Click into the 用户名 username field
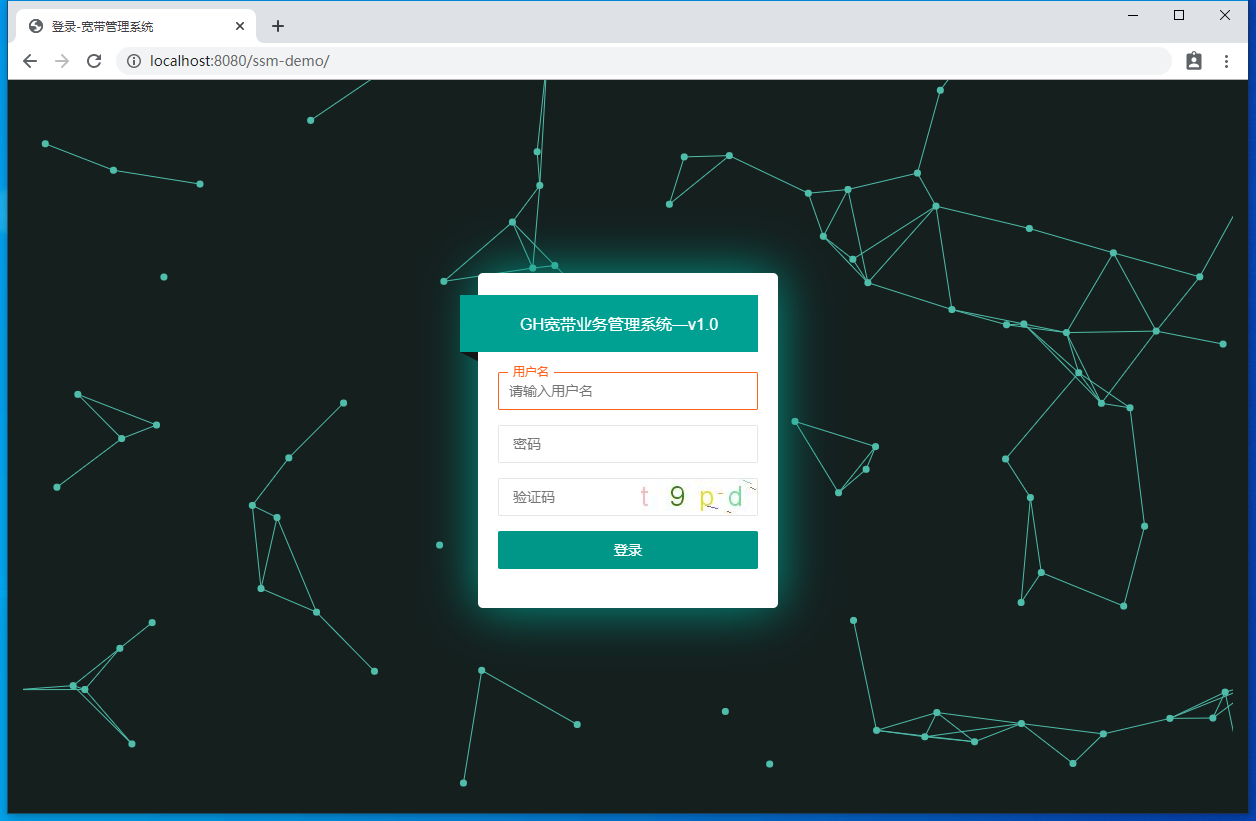The height and width of the screenshot is (821, 1256). 628,391
